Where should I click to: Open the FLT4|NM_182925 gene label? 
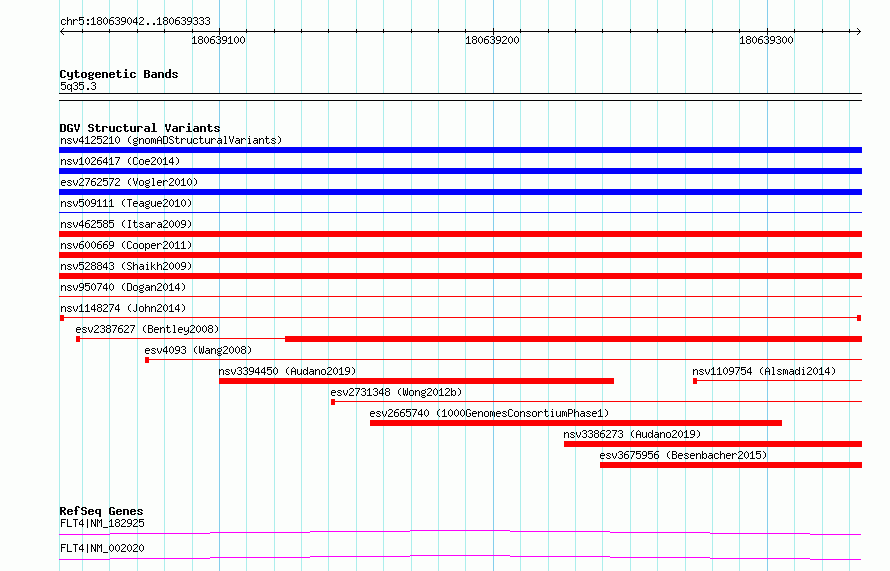102,523
